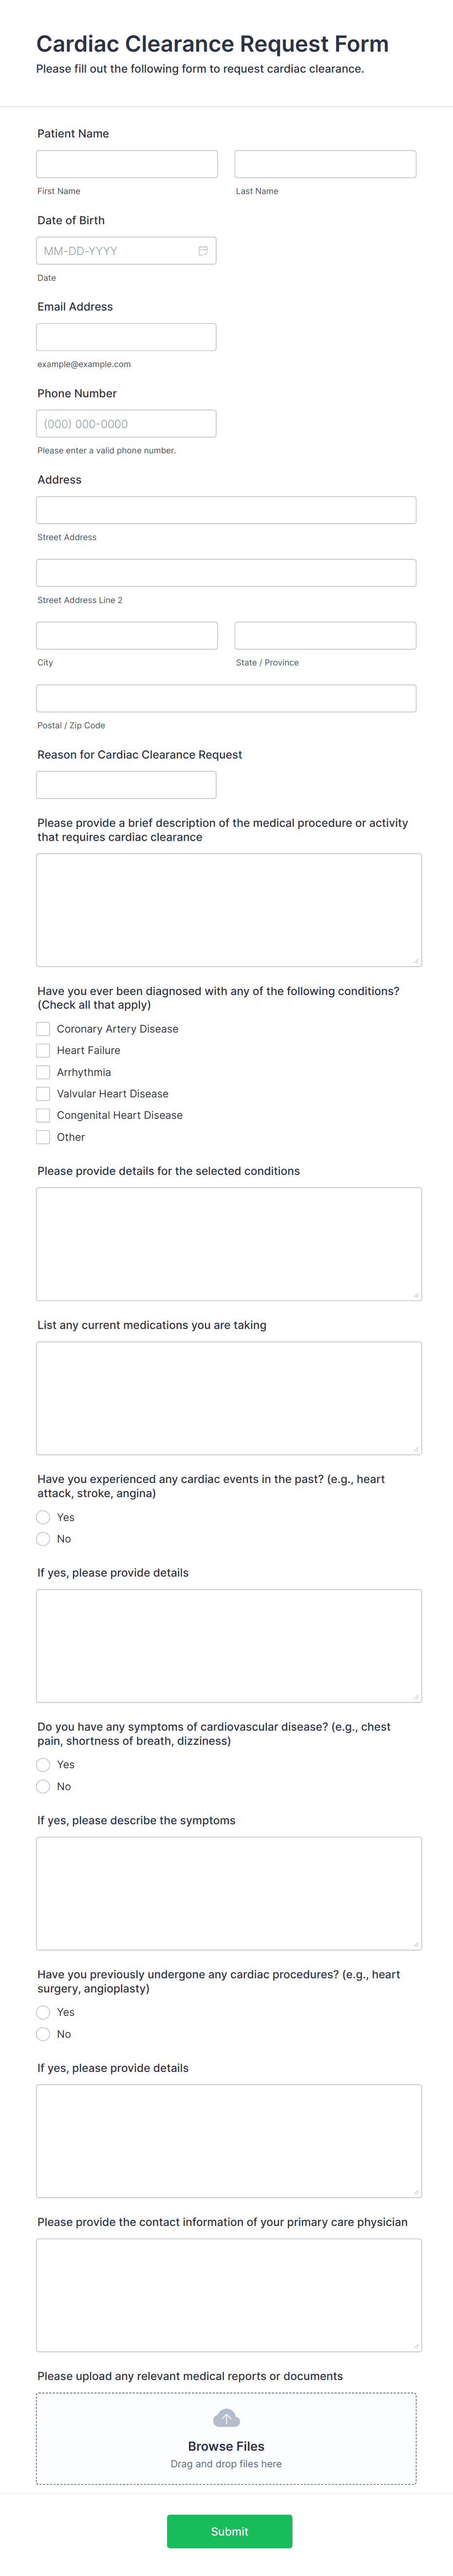This screenshot has width=453, height=2576.
Task: Check the Arrhythmia box
Action: [x=43, y=1071]
